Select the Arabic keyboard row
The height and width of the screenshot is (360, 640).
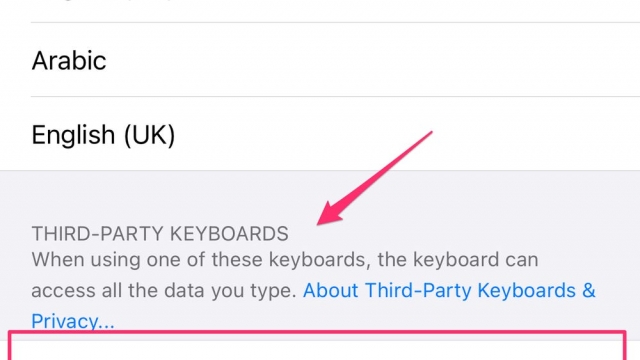(320, 60)
